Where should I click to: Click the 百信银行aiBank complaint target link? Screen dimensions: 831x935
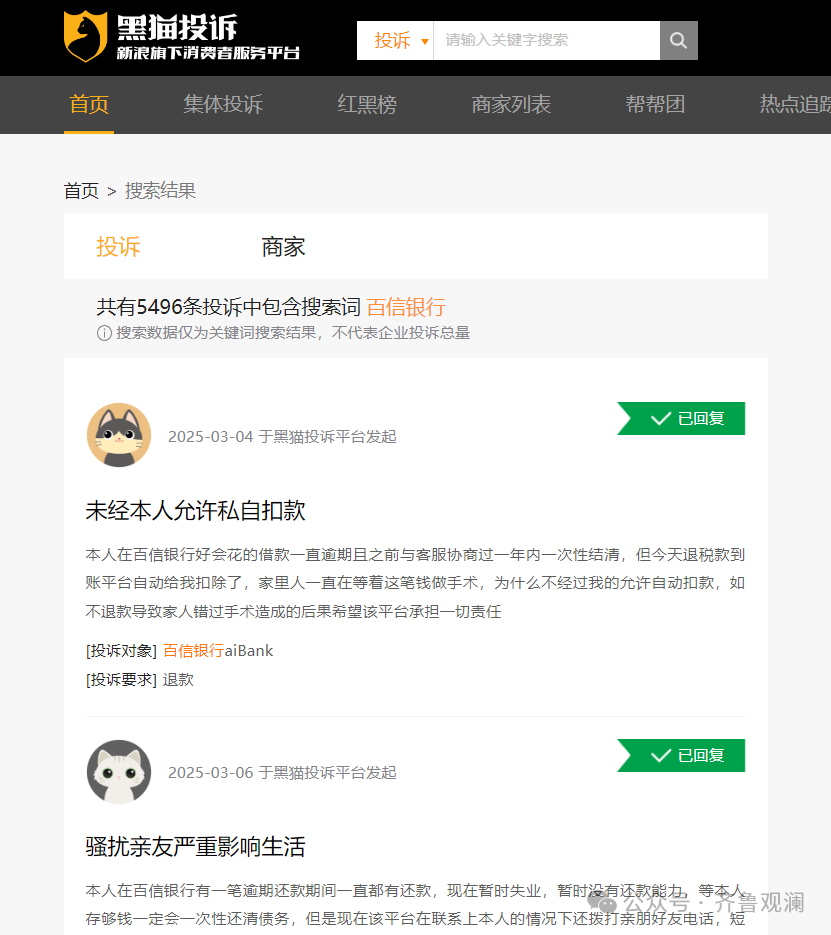pyautogui.click(x=218, y=651)
